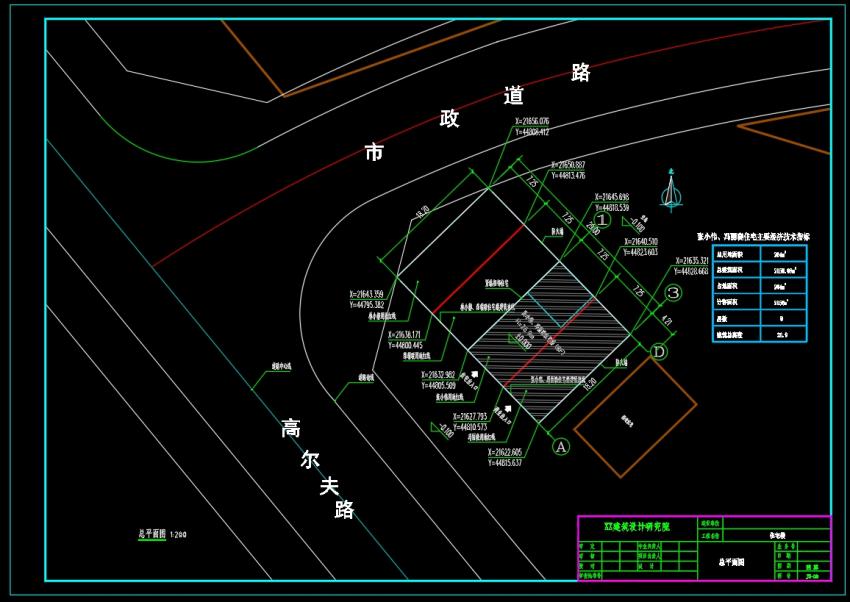Select the drawing title 总平面图 1:200

162,534
